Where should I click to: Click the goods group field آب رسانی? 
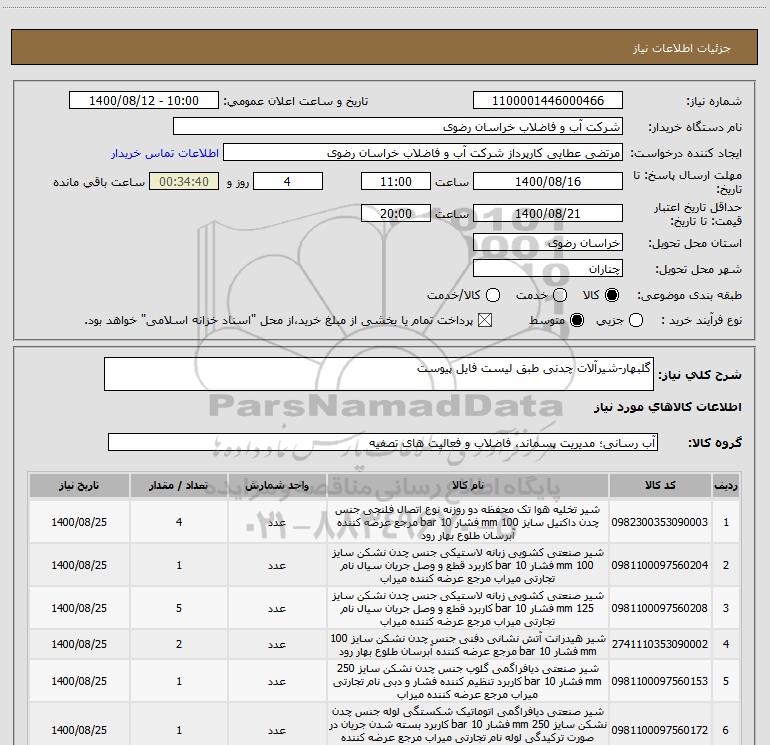(x=383, y=442)
